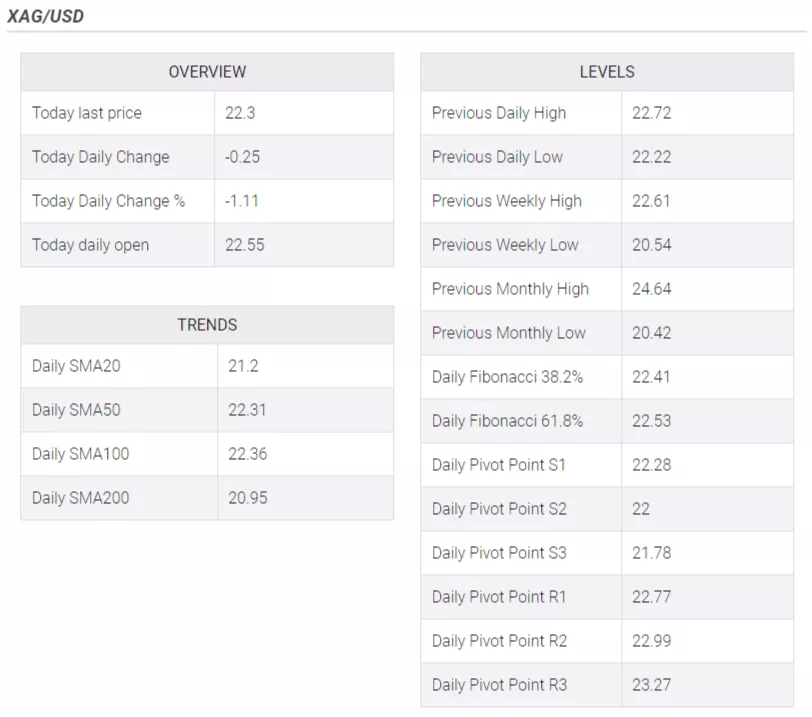Image resolution: width=812 pixels, height=717 pixels.
Task: Click the 'Today daily open' label
Action: 91,245
